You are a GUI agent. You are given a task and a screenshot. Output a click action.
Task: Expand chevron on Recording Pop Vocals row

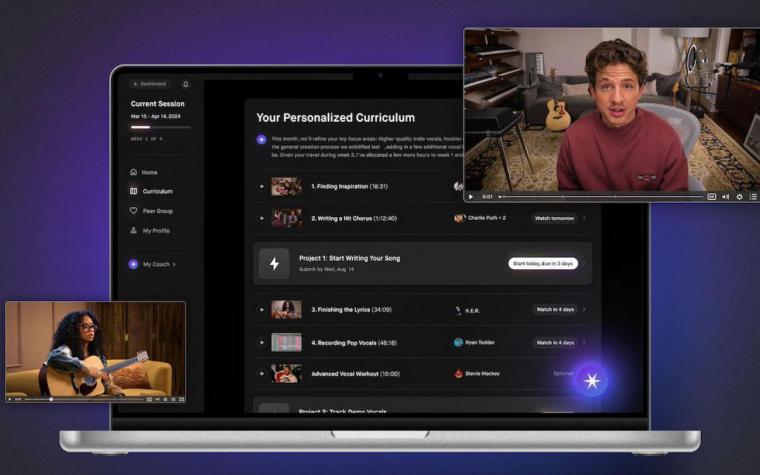[584, 342]
